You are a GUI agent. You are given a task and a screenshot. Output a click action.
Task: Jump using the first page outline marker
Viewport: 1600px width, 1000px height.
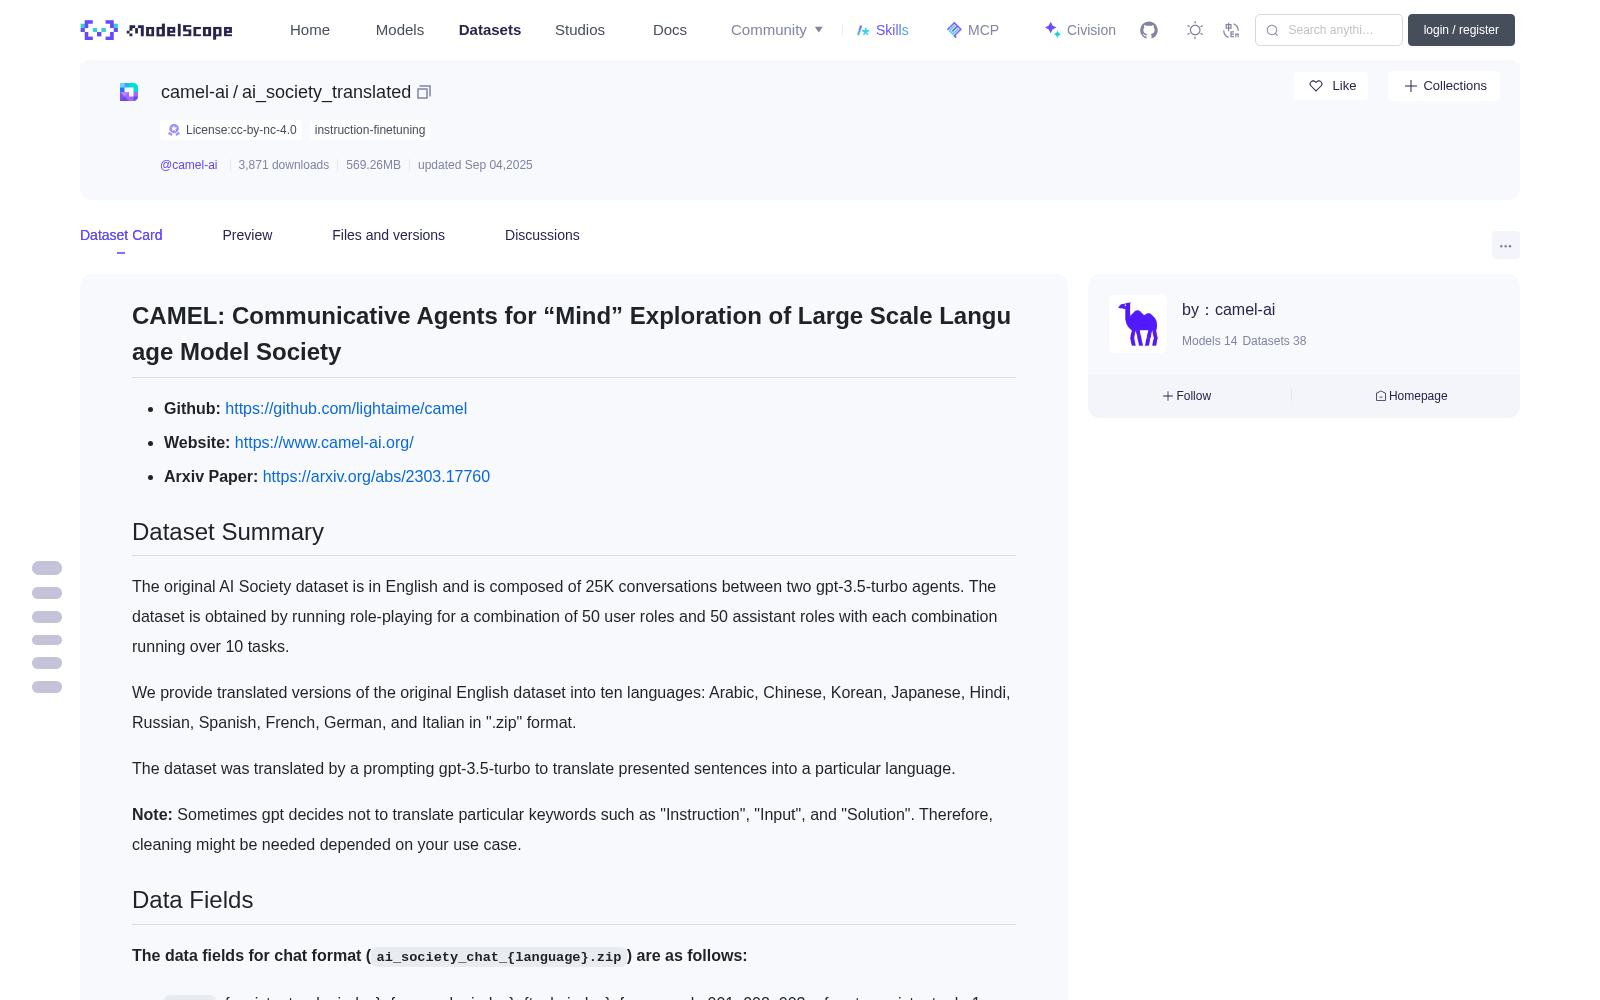pyautogui.click(x=47, y=568)
